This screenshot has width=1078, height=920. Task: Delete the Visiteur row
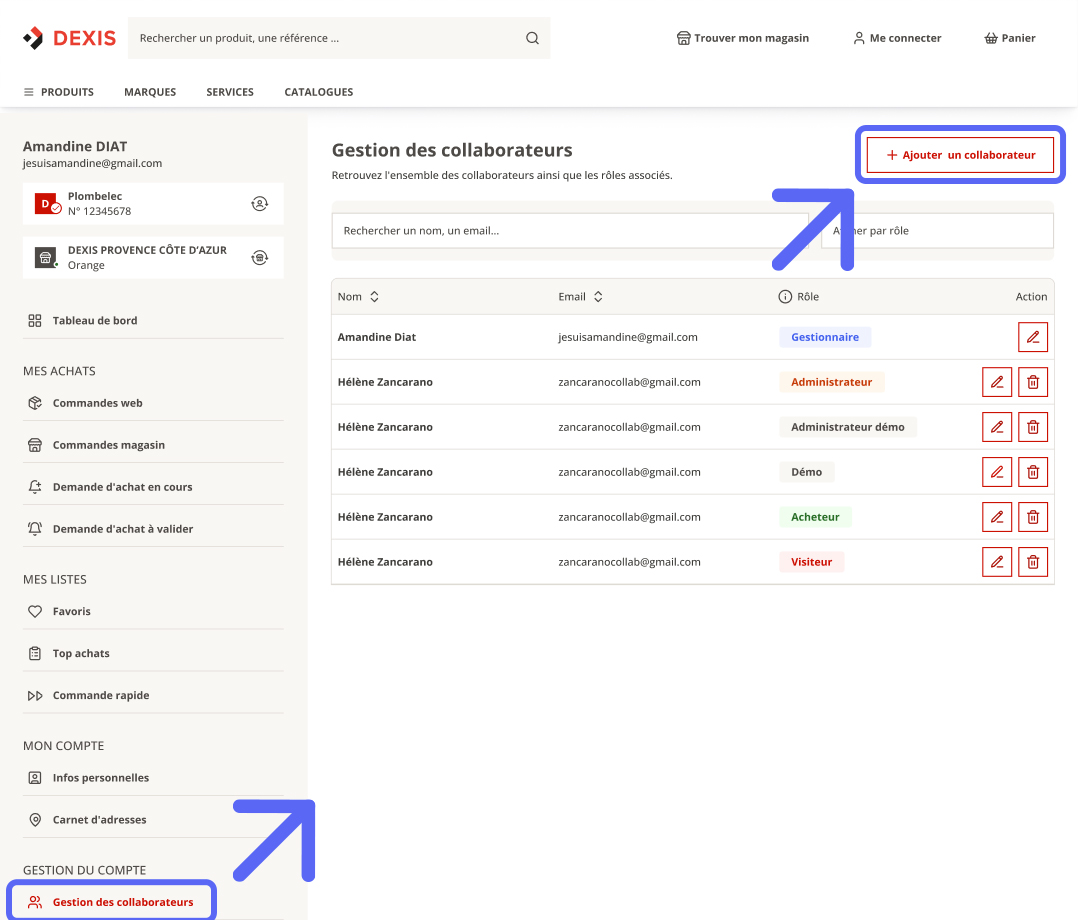pyautogui.click(x=1033, y=562)
